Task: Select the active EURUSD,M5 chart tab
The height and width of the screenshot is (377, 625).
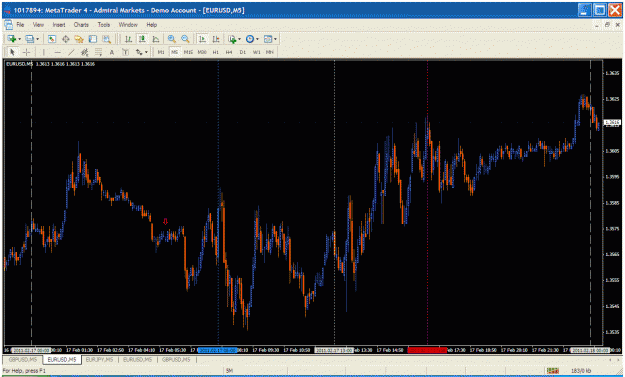Action: [x=62, y=360]
